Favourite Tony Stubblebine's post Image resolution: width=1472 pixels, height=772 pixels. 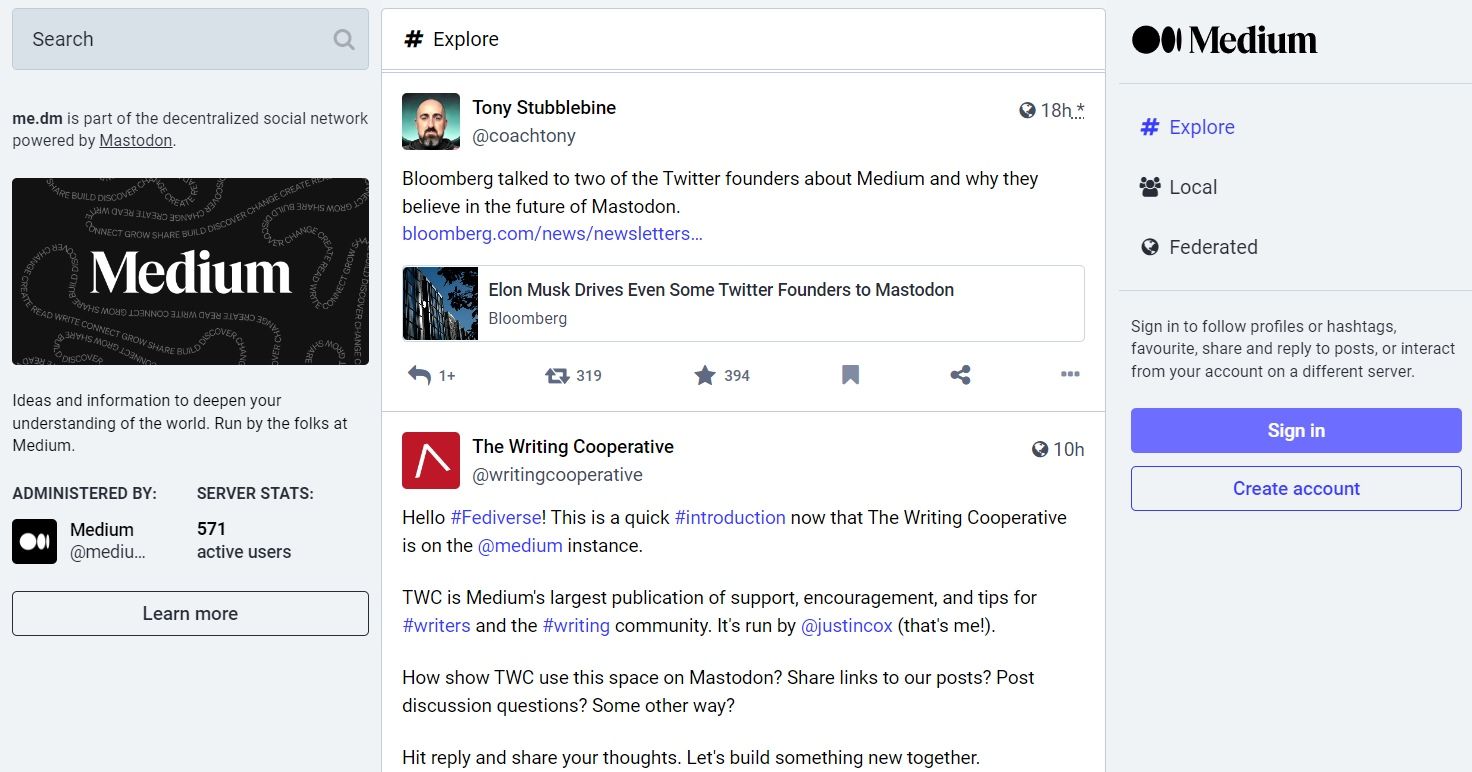[705, 375]
